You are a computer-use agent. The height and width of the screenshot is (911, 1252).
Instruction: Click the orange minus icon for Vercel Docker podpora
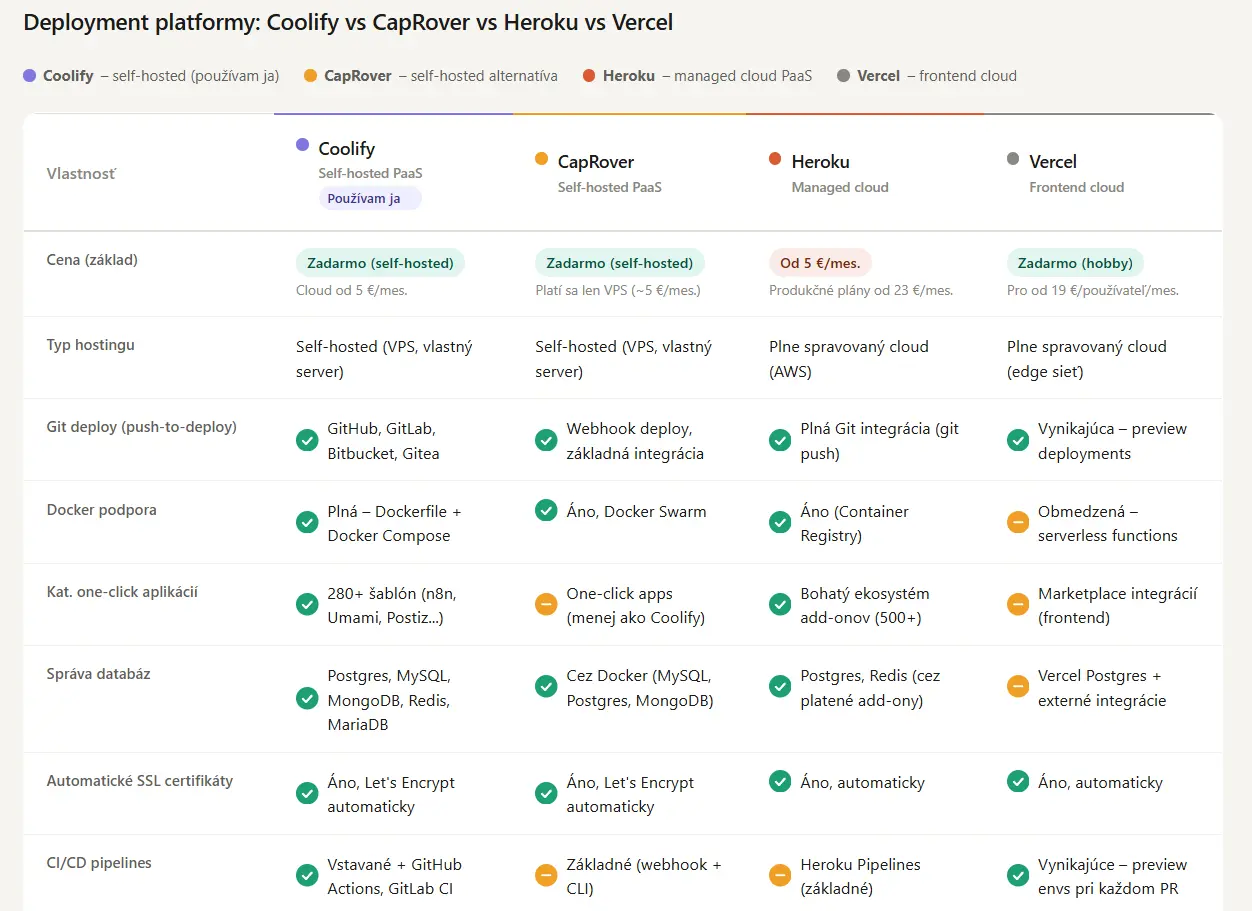click(x=1018, y=522)
